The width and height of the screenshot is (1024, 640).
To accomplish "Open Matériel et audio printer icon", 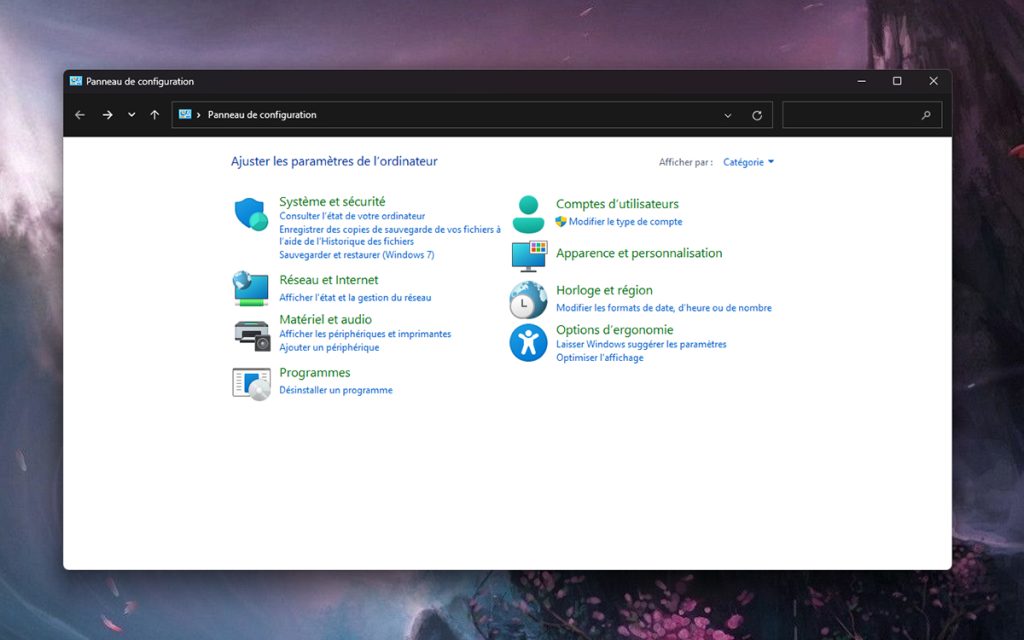I will (x=251, y=334).
